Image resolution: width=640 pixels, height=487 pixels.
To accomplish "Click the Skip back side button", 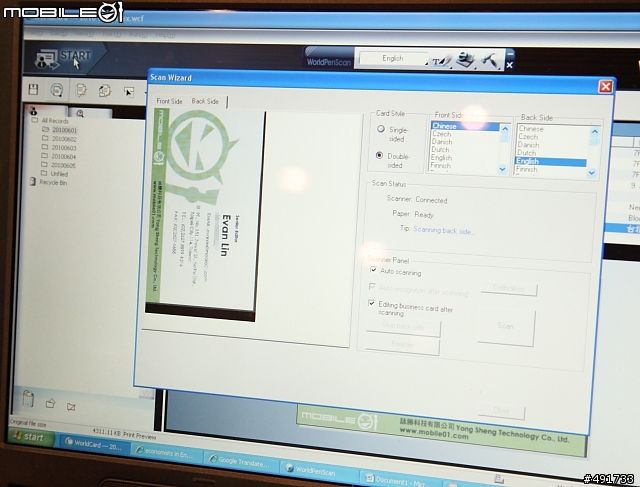I will 403,327.
